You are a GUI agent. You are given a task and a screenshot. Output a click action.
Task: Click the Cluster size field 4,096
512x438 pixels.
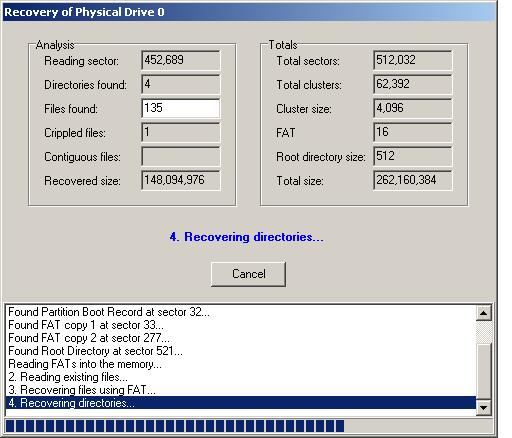(x=413, y=108)
